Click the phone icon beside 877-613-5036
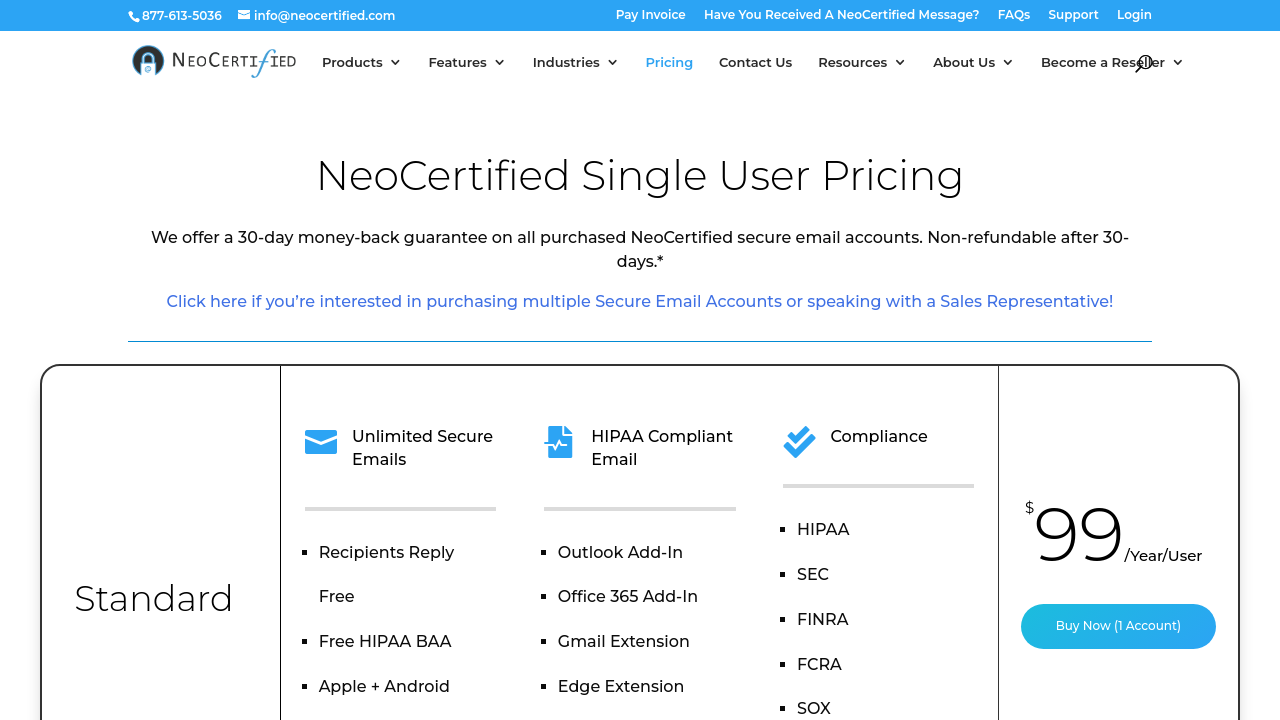The image size is (1280, 720). 134,16
